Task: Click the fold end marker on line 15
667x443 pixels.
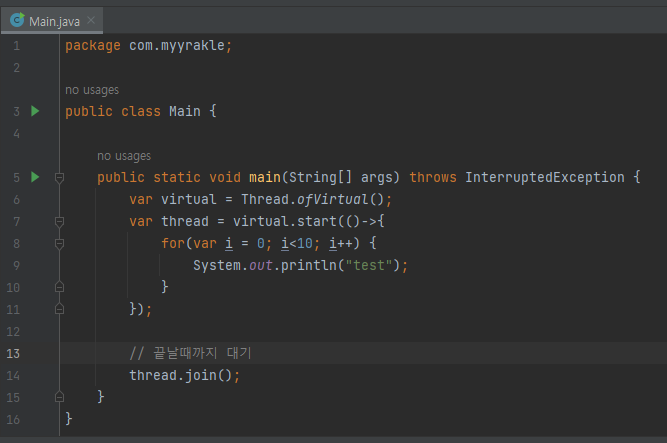Action: tap(59, 397)
